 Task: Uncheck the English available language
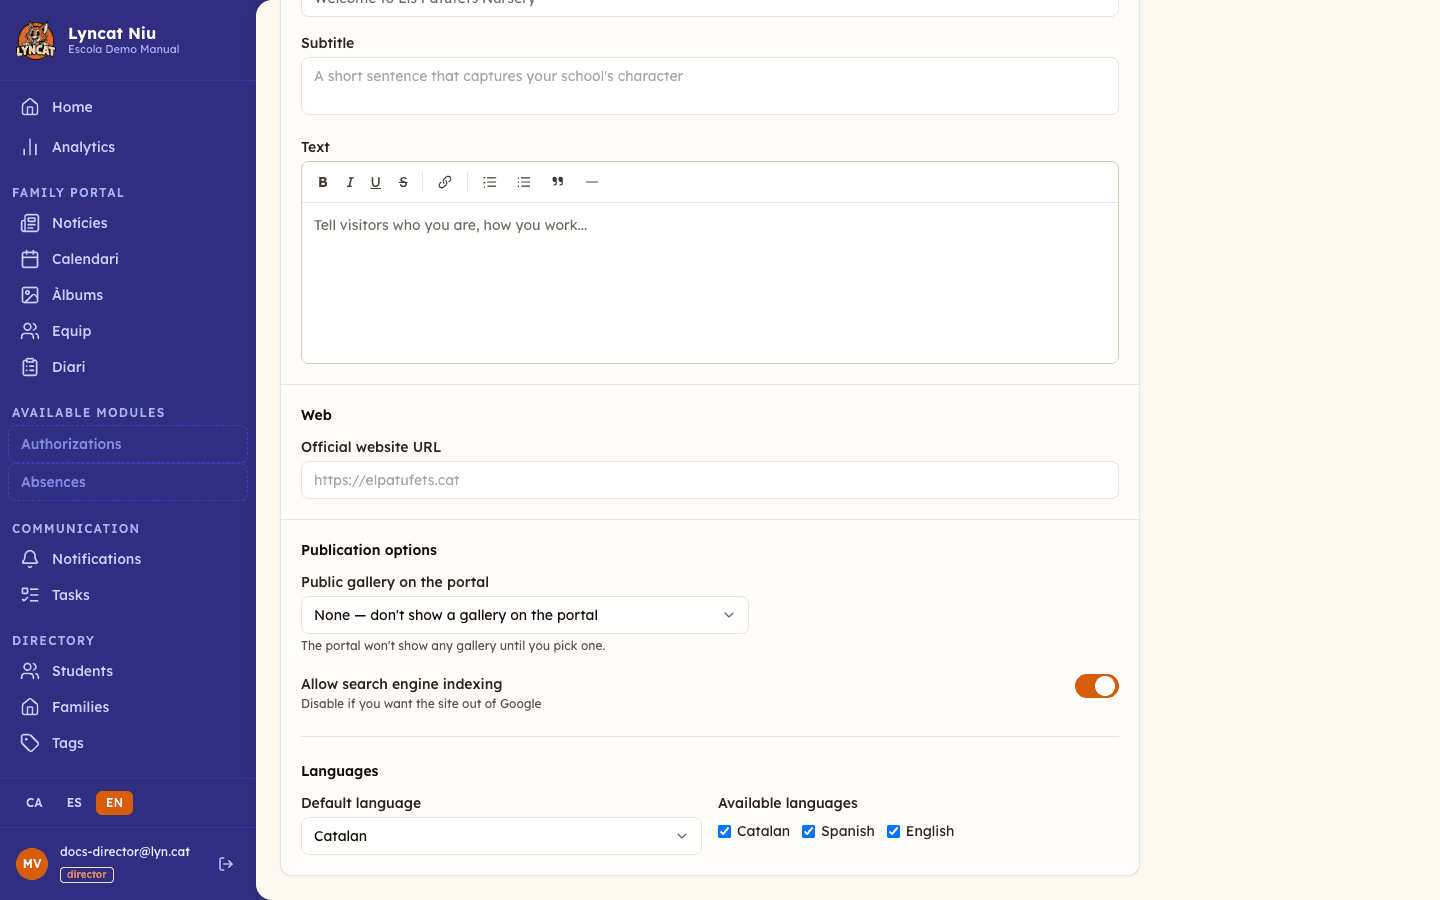pyautogui.click(x=893, y=832)
